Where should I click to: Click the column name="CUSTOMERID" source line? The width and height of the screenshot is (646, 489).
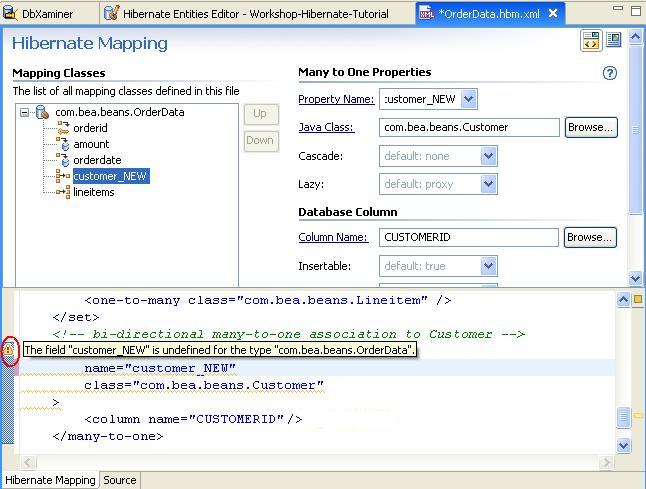[x=193, y=419]
